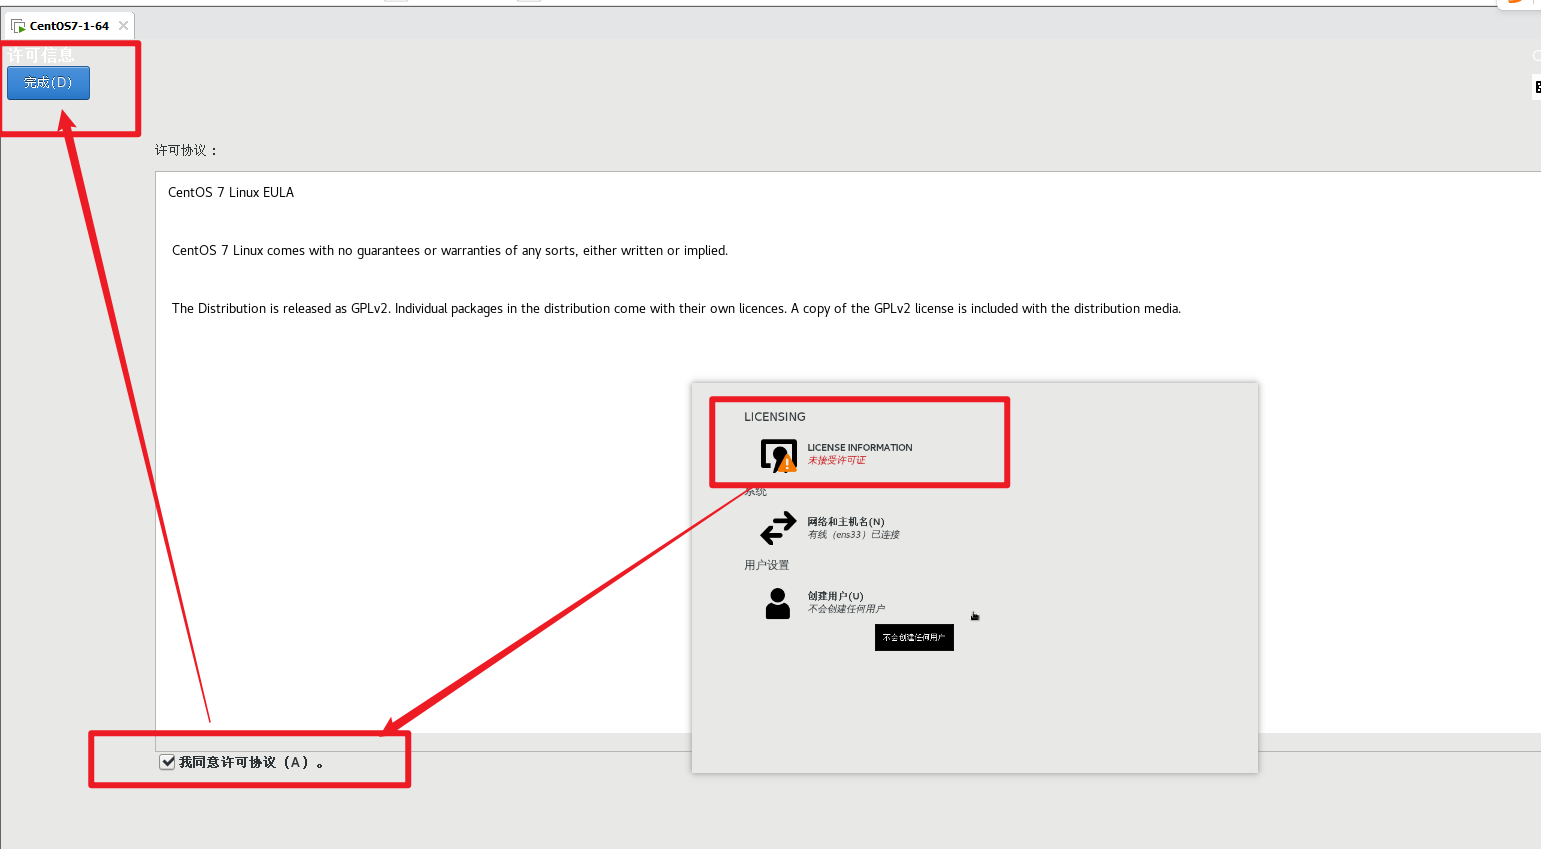Image resolution: width=1541 pixels, height=849 pixels.
Task: Click the VM power icon on the CentOS7-1-64 tab
Action: pyautogui.click(x=18, y=26)
